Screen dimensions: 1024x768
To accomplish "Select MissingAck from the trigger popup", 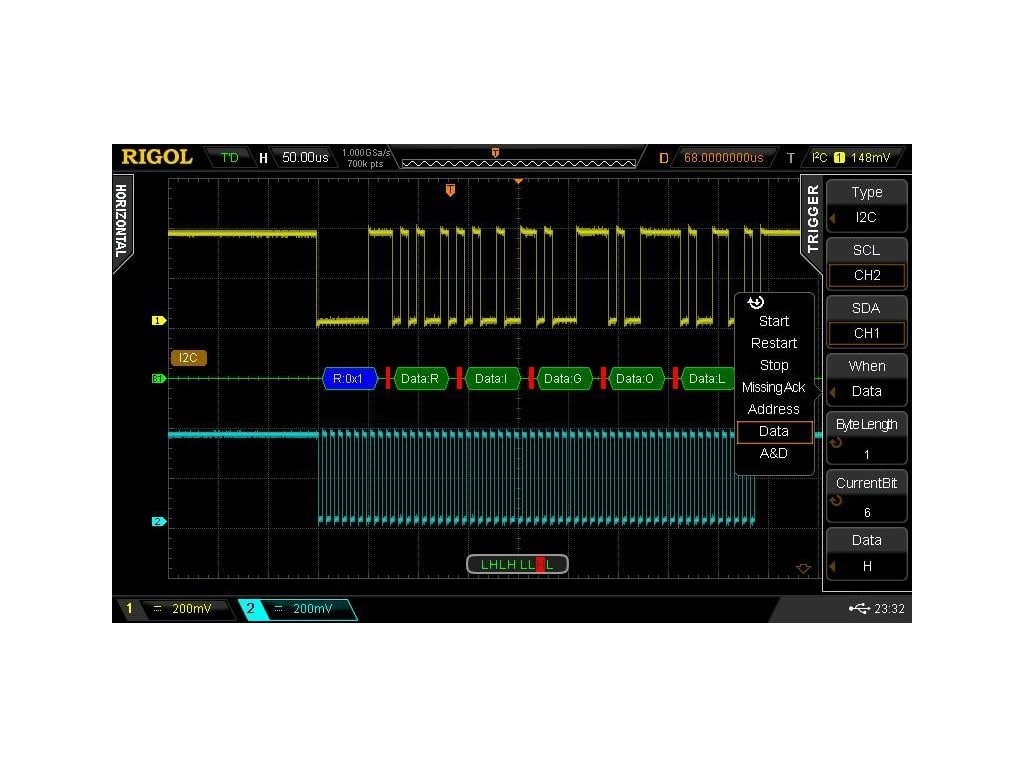I will 773,387.
